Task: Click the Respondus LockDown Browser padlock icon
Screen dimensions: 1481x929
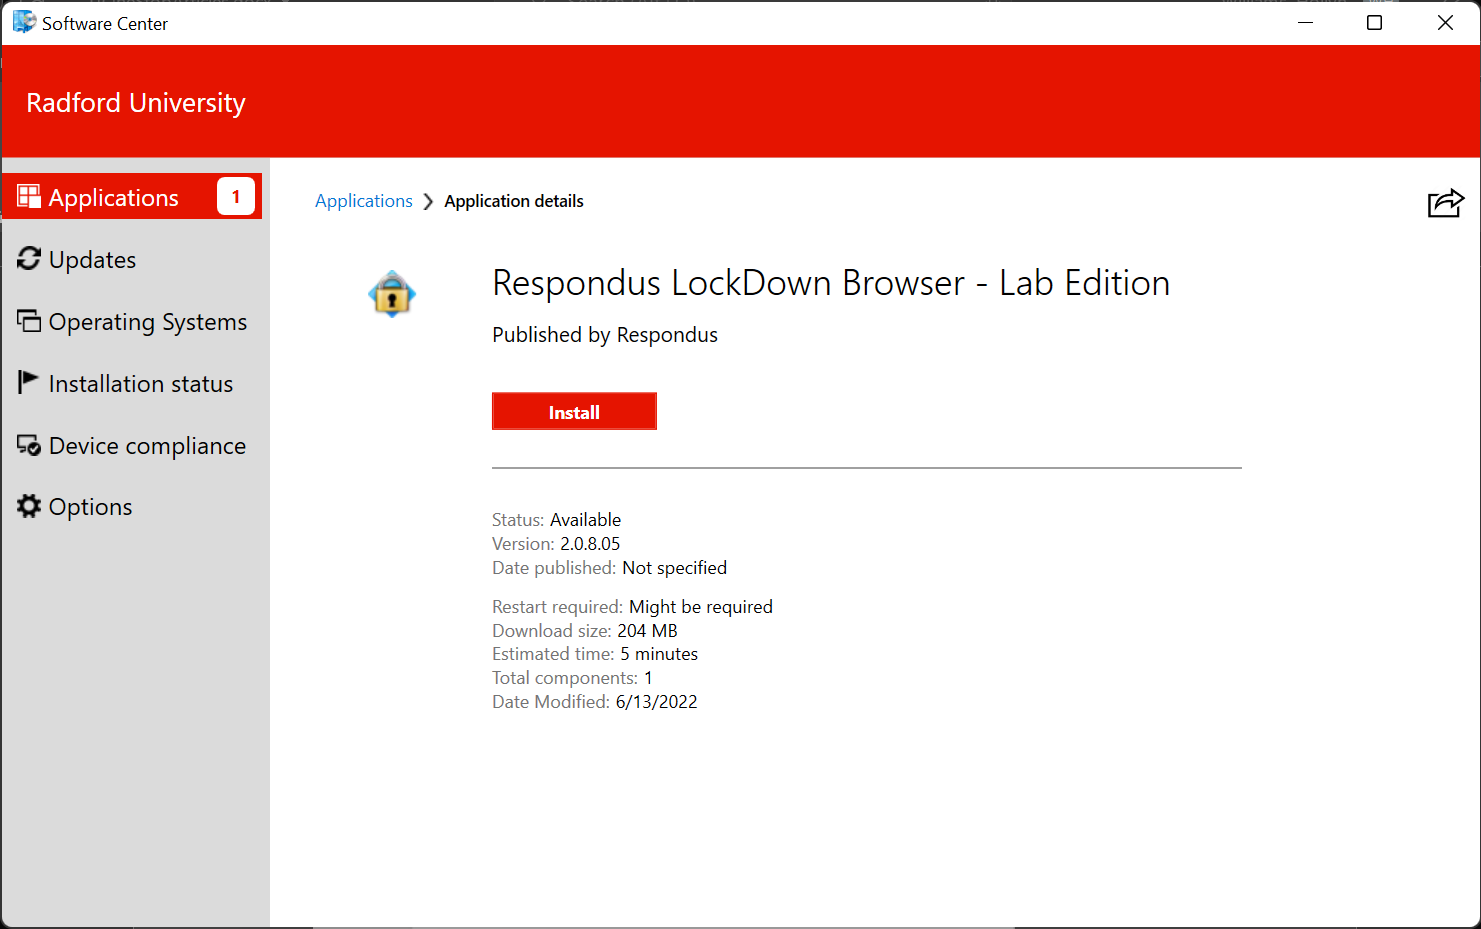Action: [392, 294]
